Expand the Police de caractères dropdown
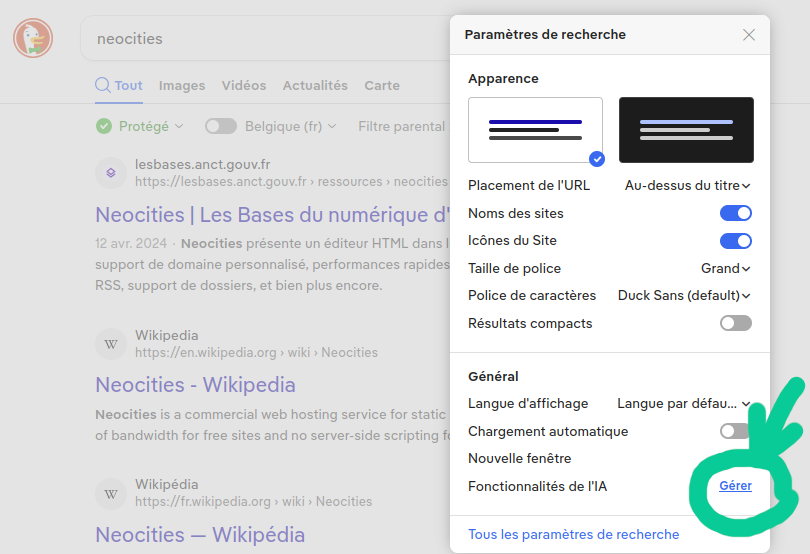This screenshot has width=810, height=554. coord(684,295)
